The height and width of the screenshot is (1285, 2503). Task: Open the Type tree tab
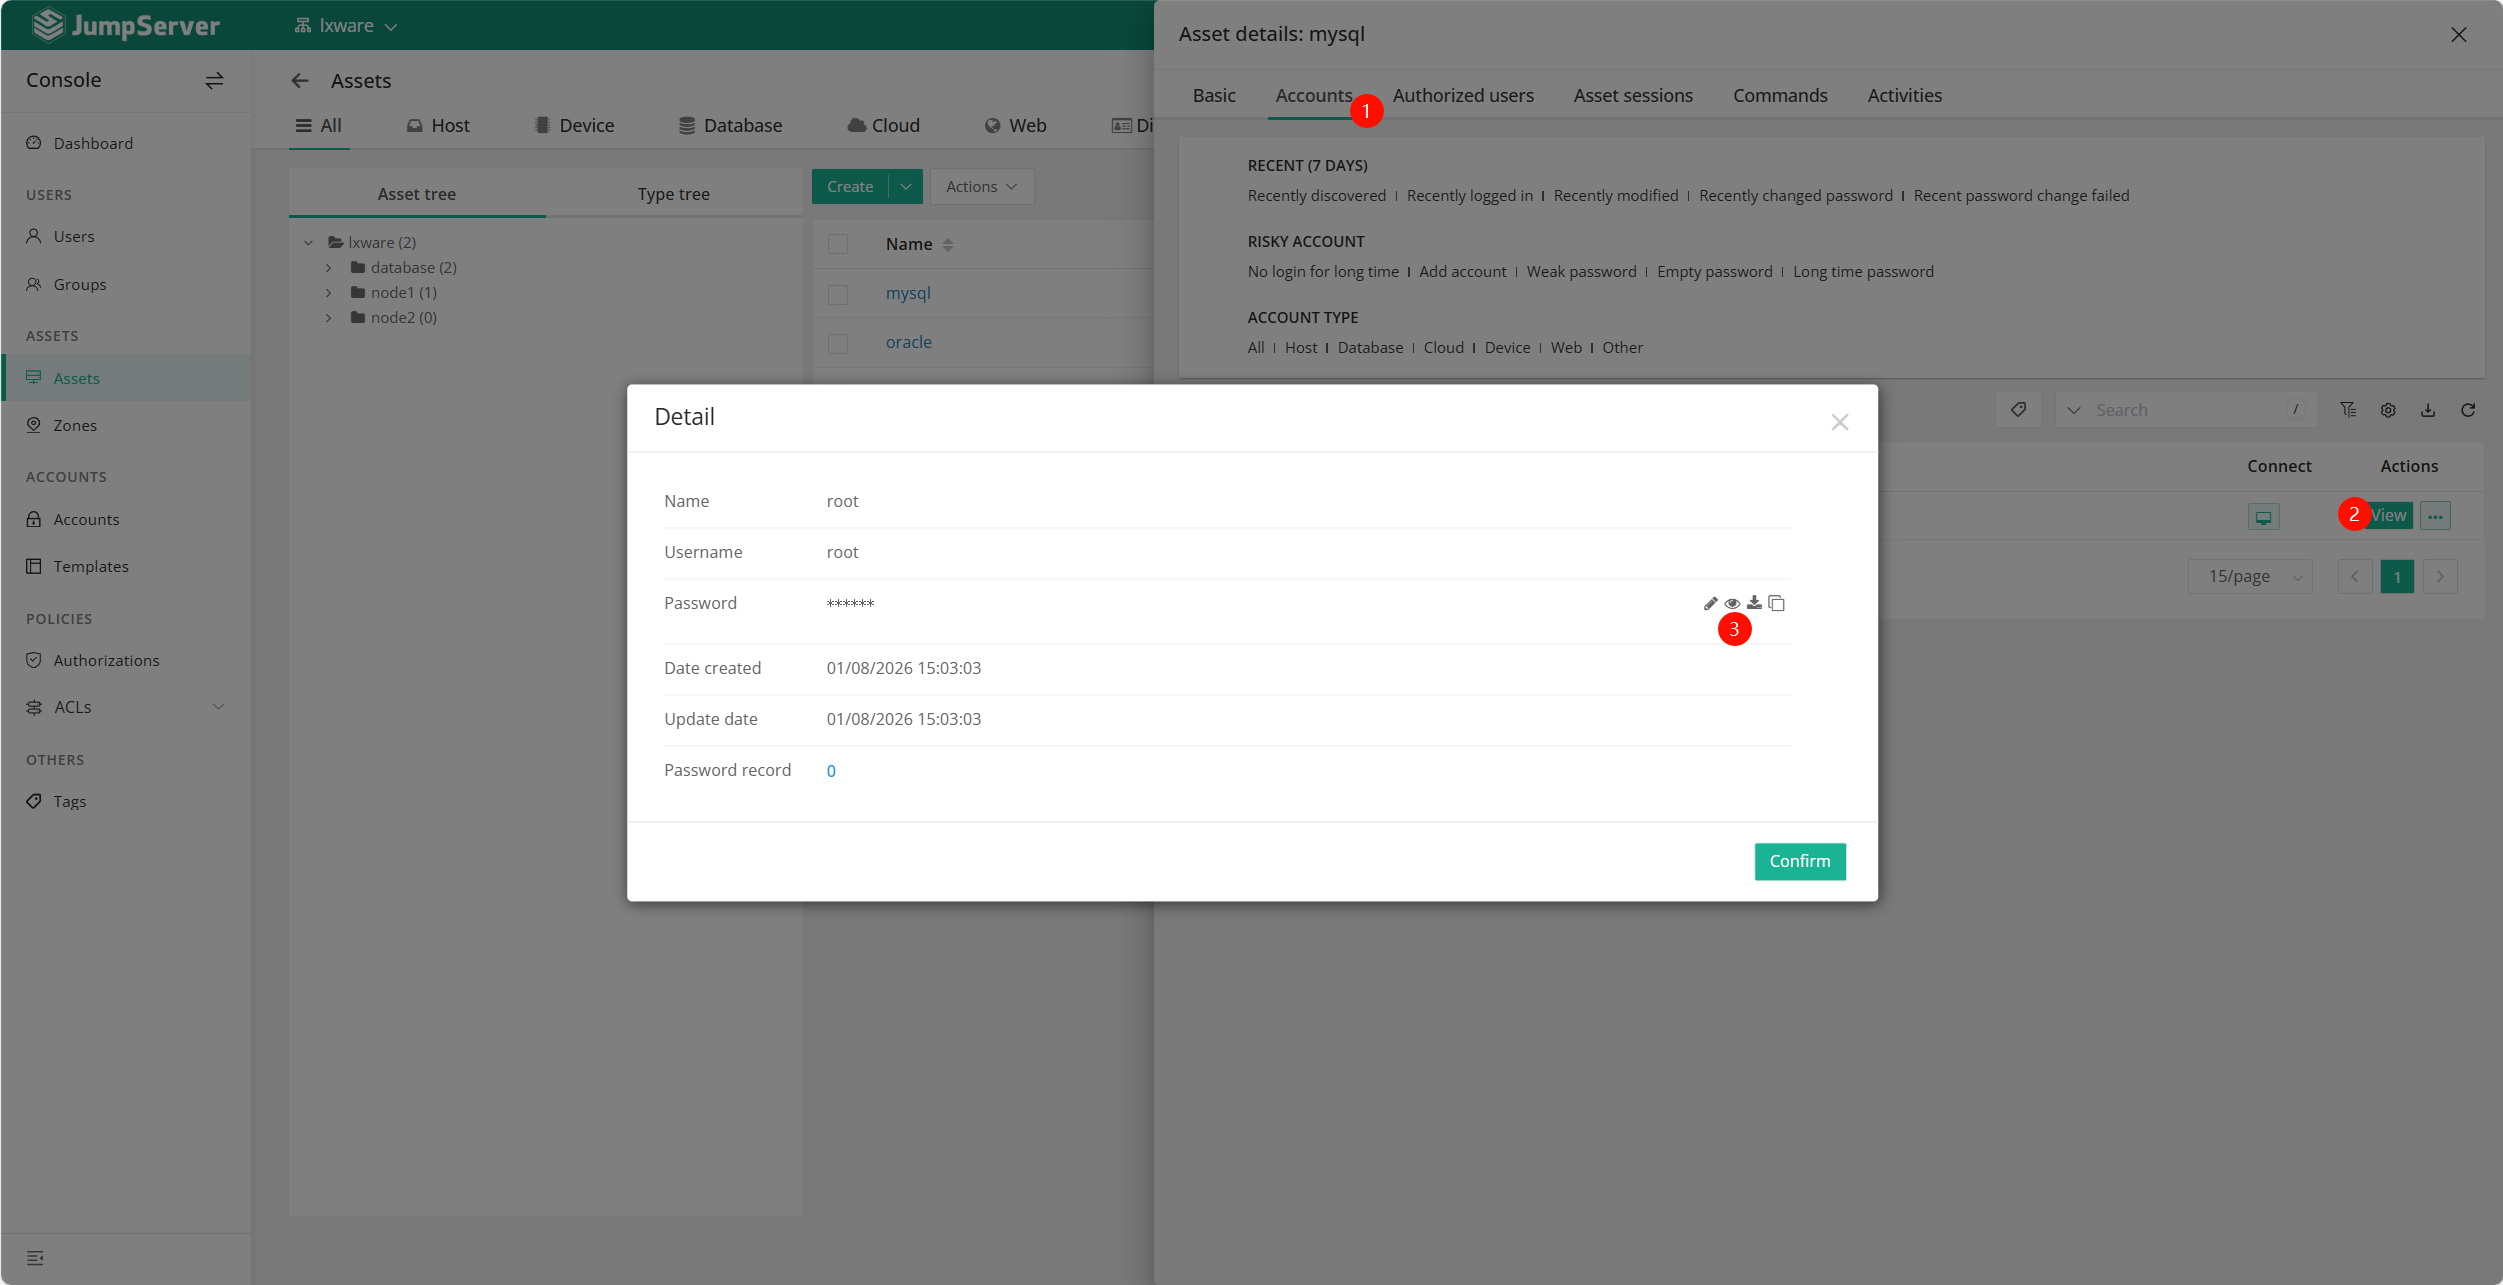(x=673, y=194)
